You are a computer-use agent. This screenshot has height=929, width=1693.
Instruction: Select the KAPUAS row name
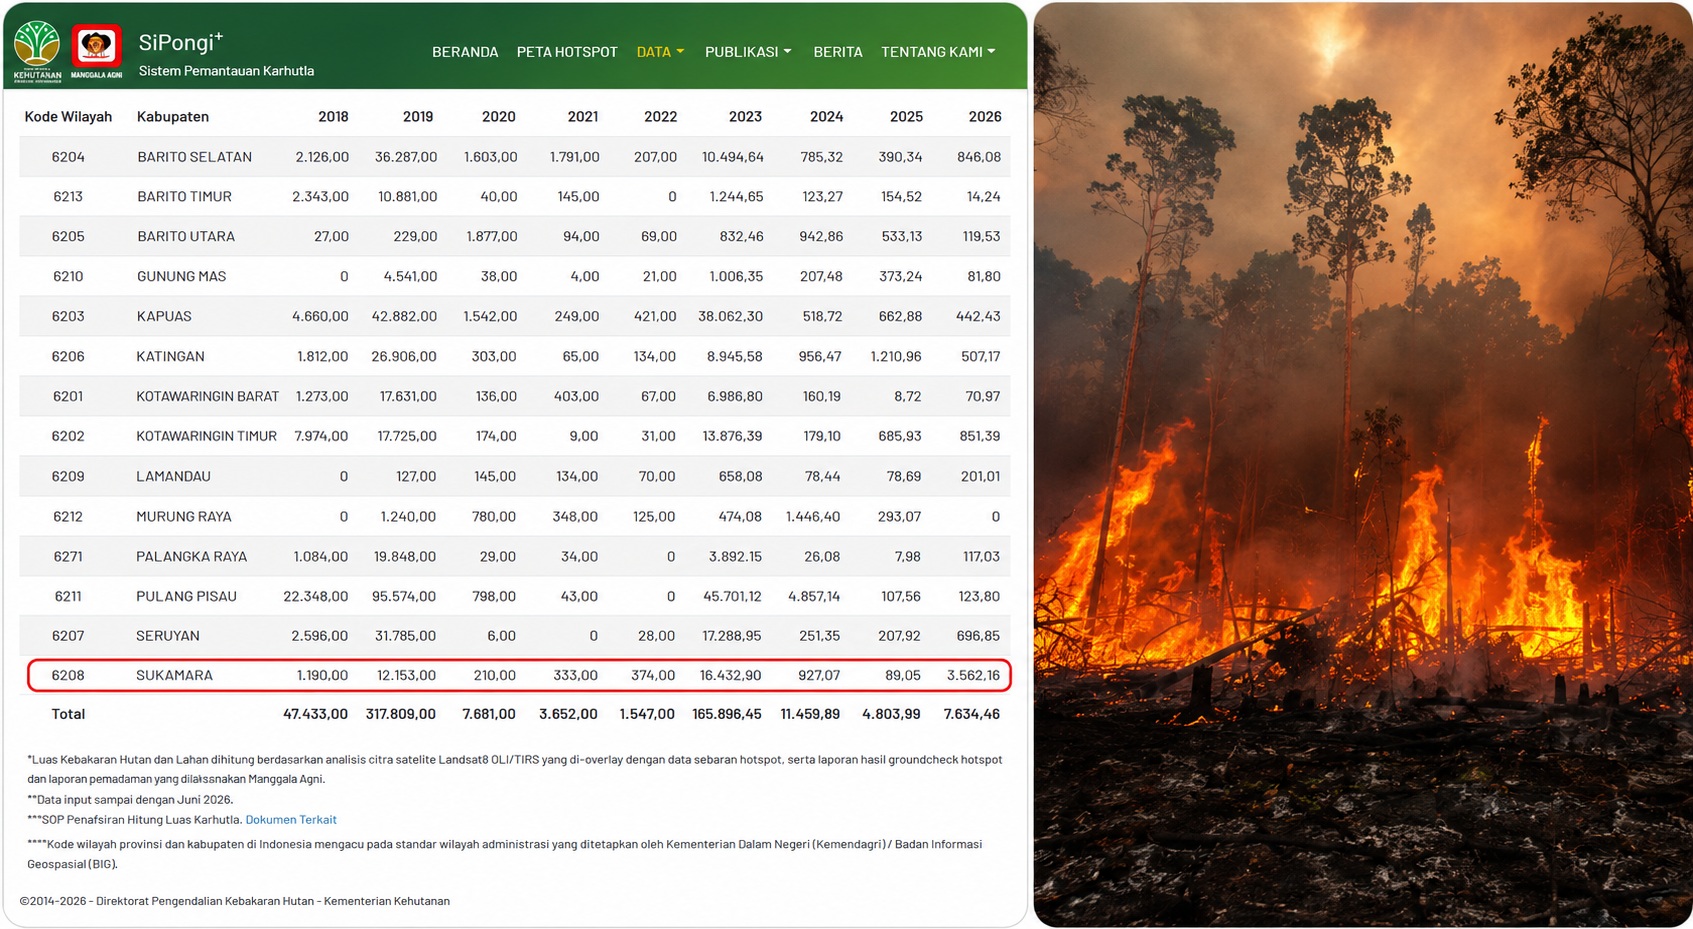tap(164, 317)
